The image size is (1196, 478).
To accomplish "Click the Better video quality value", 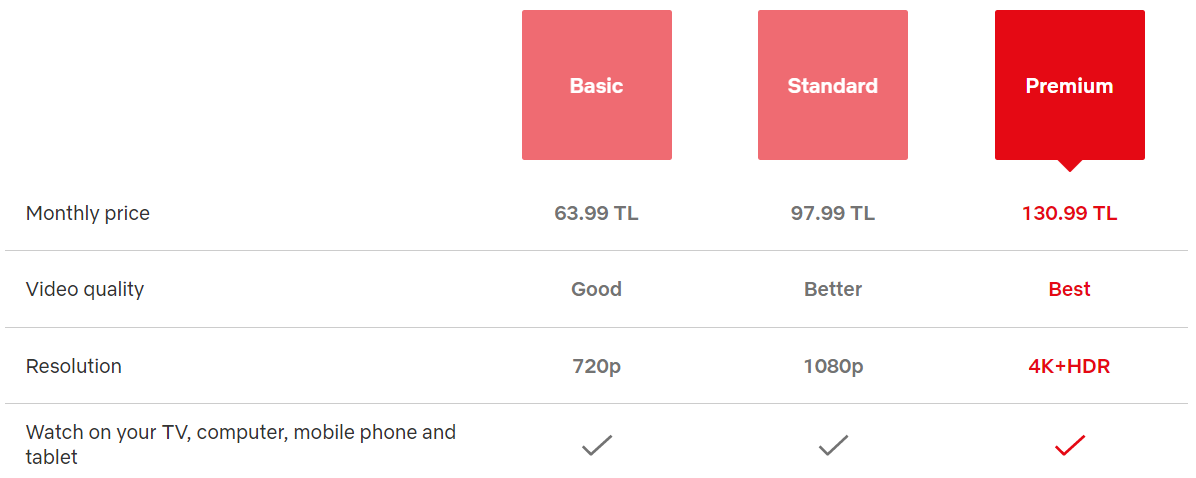I will (833, 290).
